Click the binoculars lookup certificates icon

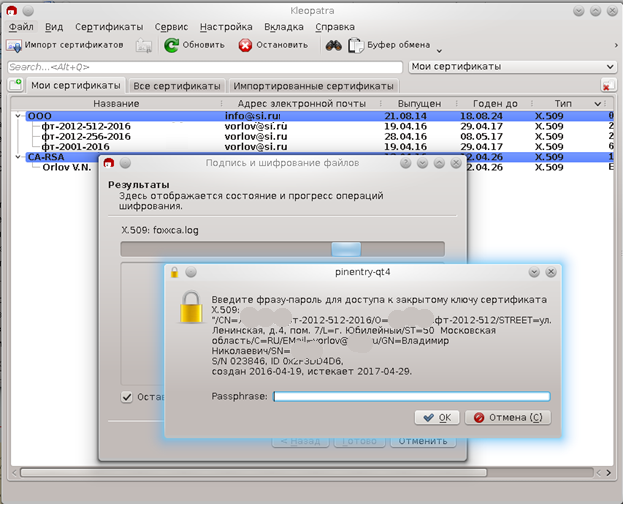pos(333,45)
